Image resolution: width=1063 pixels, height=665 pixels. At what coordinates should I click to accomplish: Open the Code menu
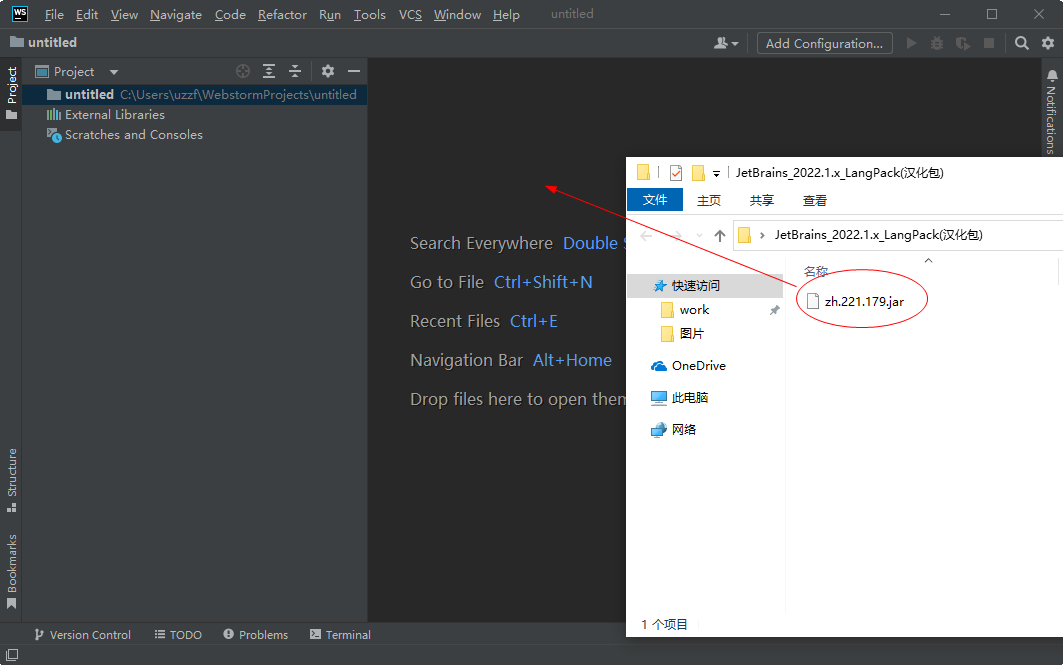[x=230, y=14]
